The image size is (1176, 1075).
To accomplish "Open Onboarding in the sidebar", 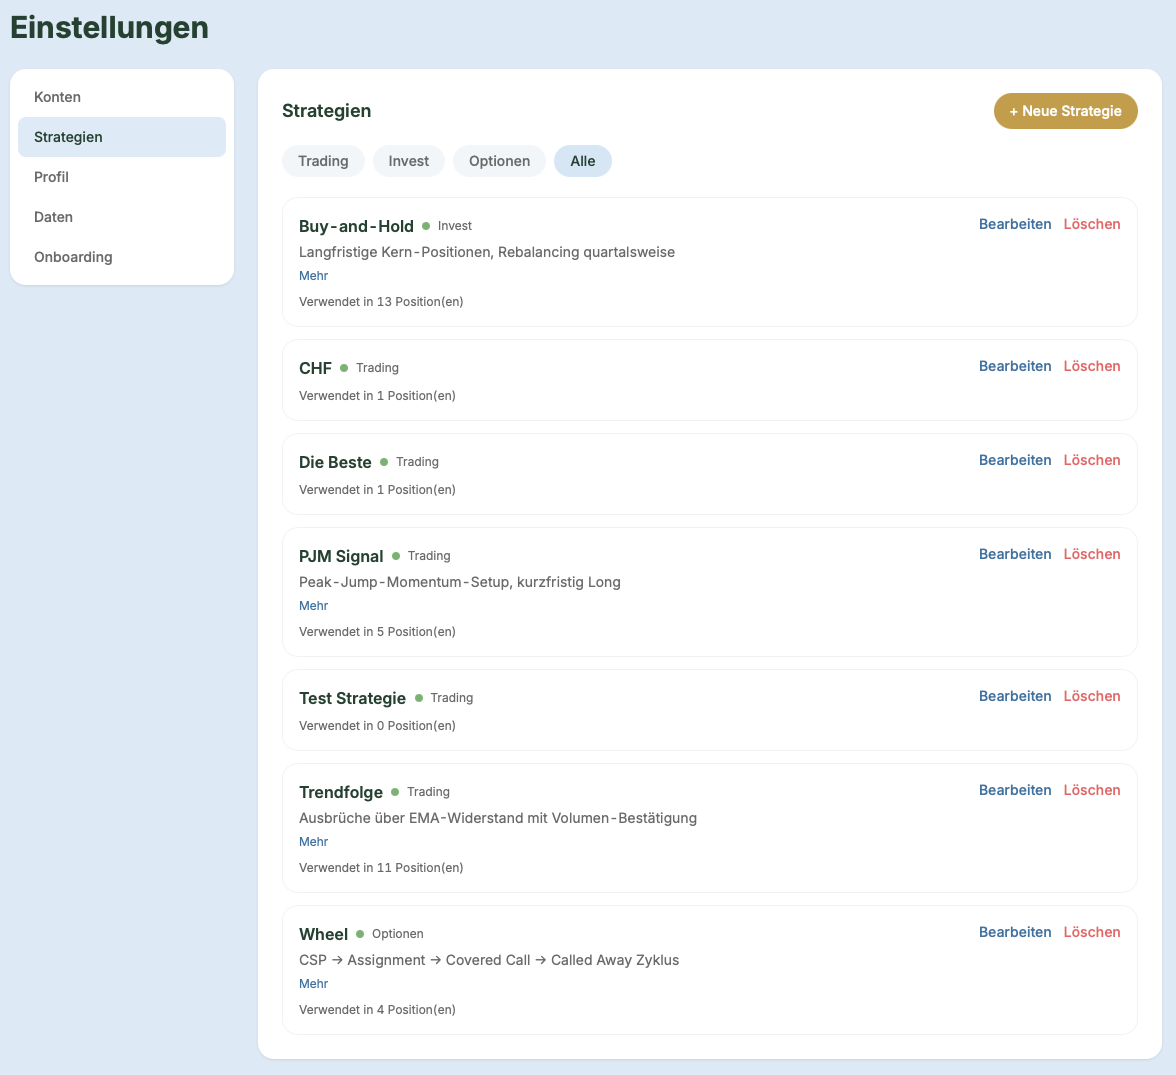I will (122, 257).
